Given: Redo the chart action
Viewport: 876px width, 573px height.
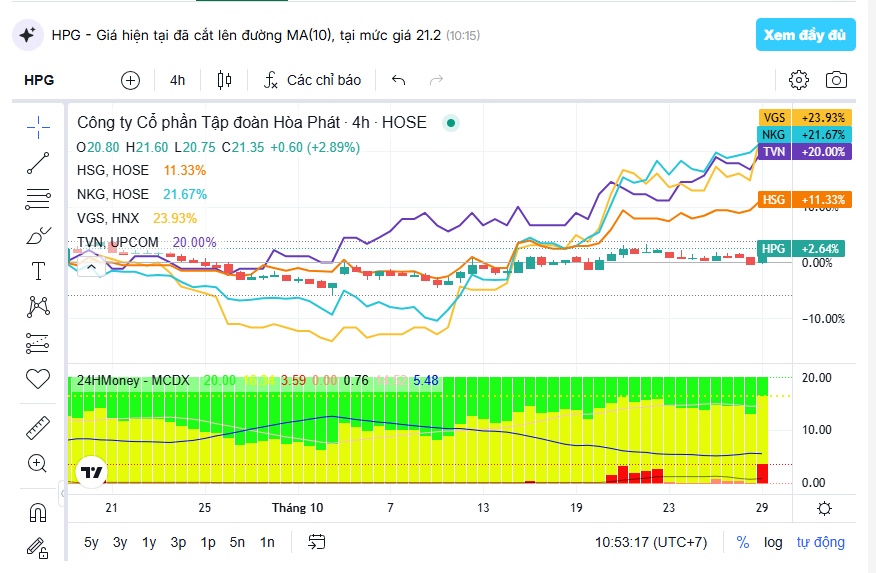Looking at the screenshot, I should (436, 80).
